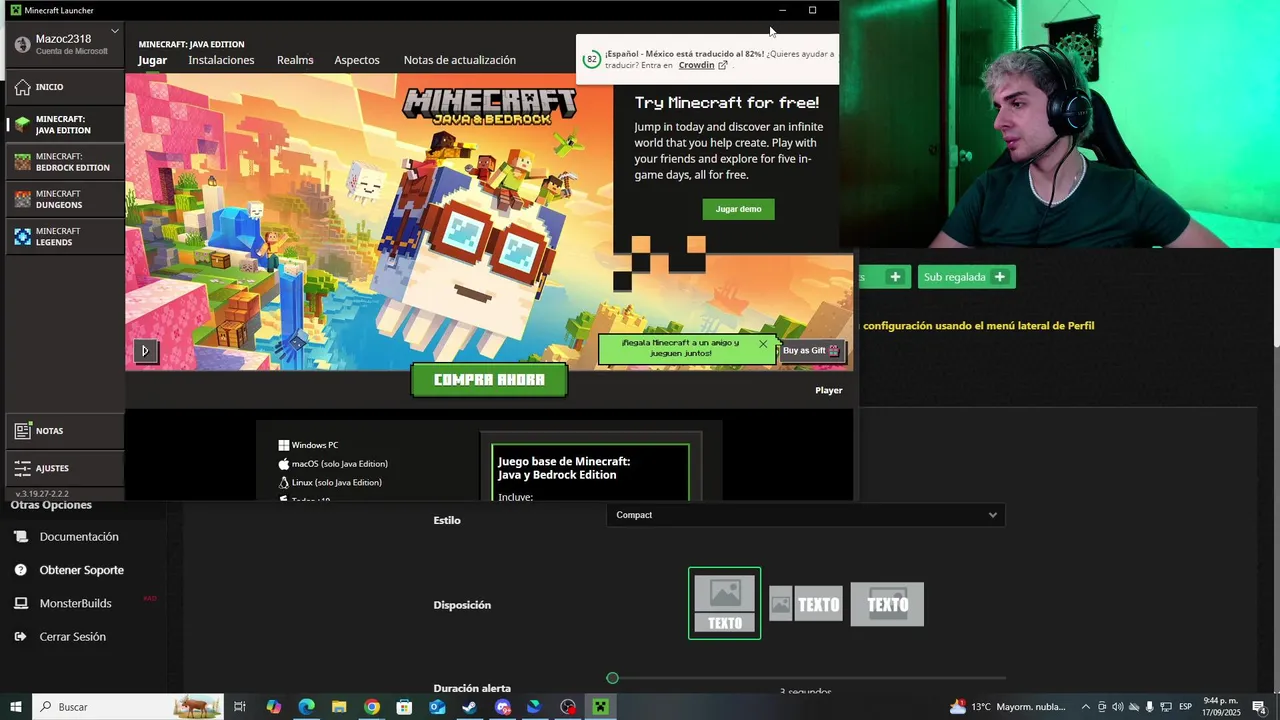Click the ESP input language indicator
The height and width of the screenshot is (720, 1280).
1185,707
